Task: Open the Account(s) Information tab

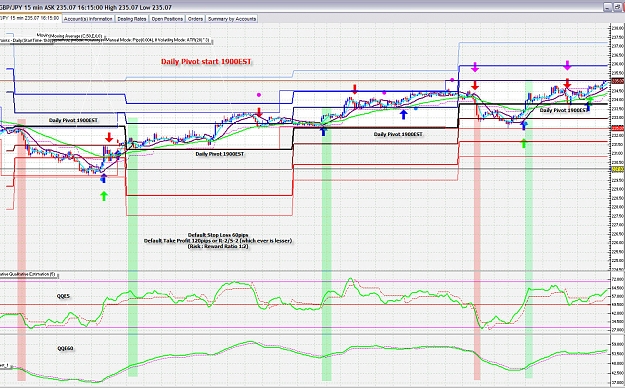Action: 88,19
